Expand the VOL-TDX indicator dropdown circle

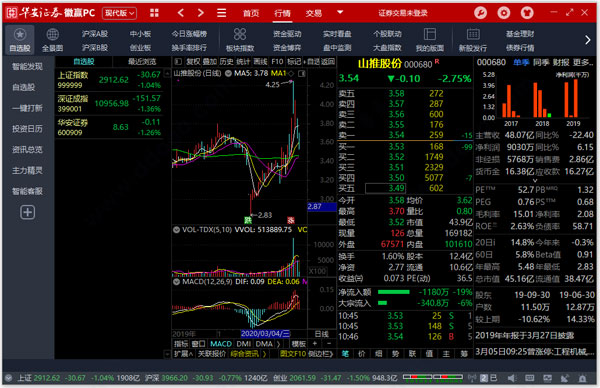click(x=176, y=230)
